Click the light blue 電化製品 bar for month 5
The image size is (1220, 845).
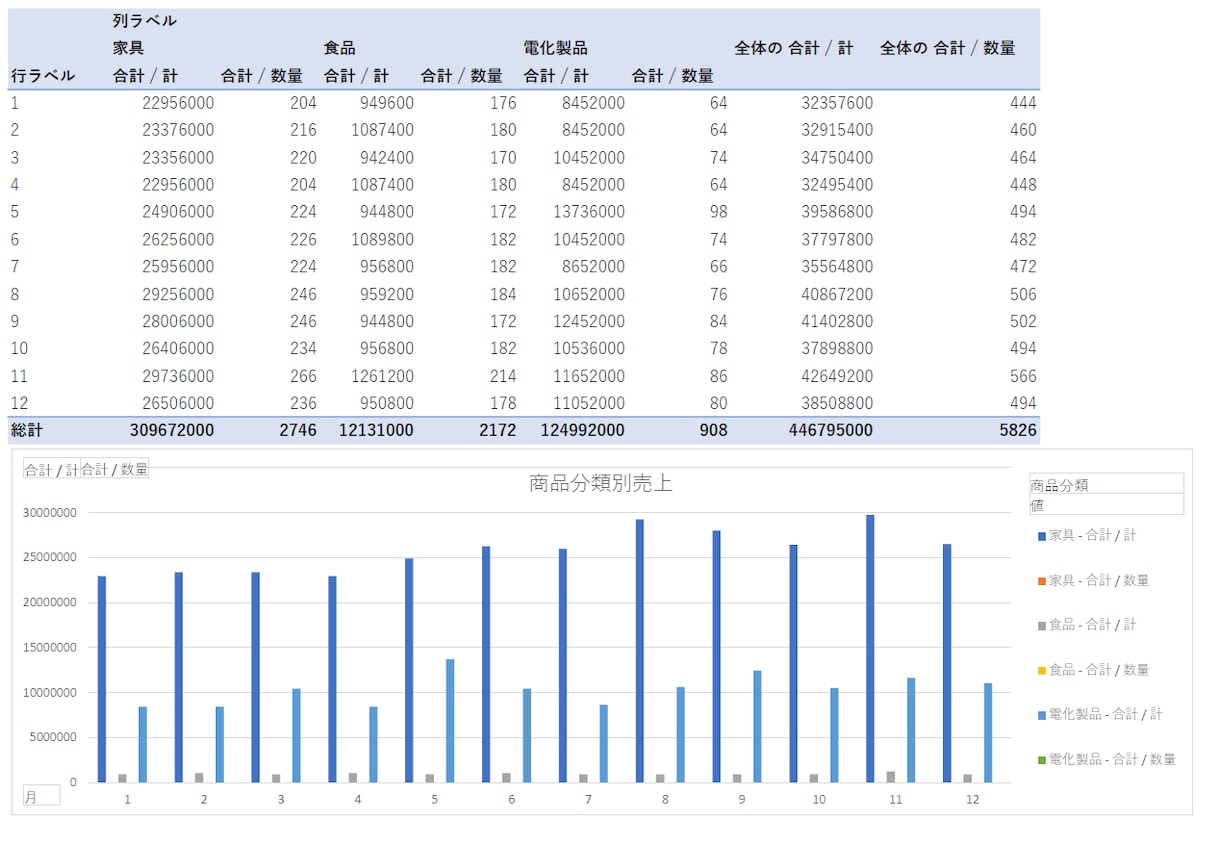(450, 720)
